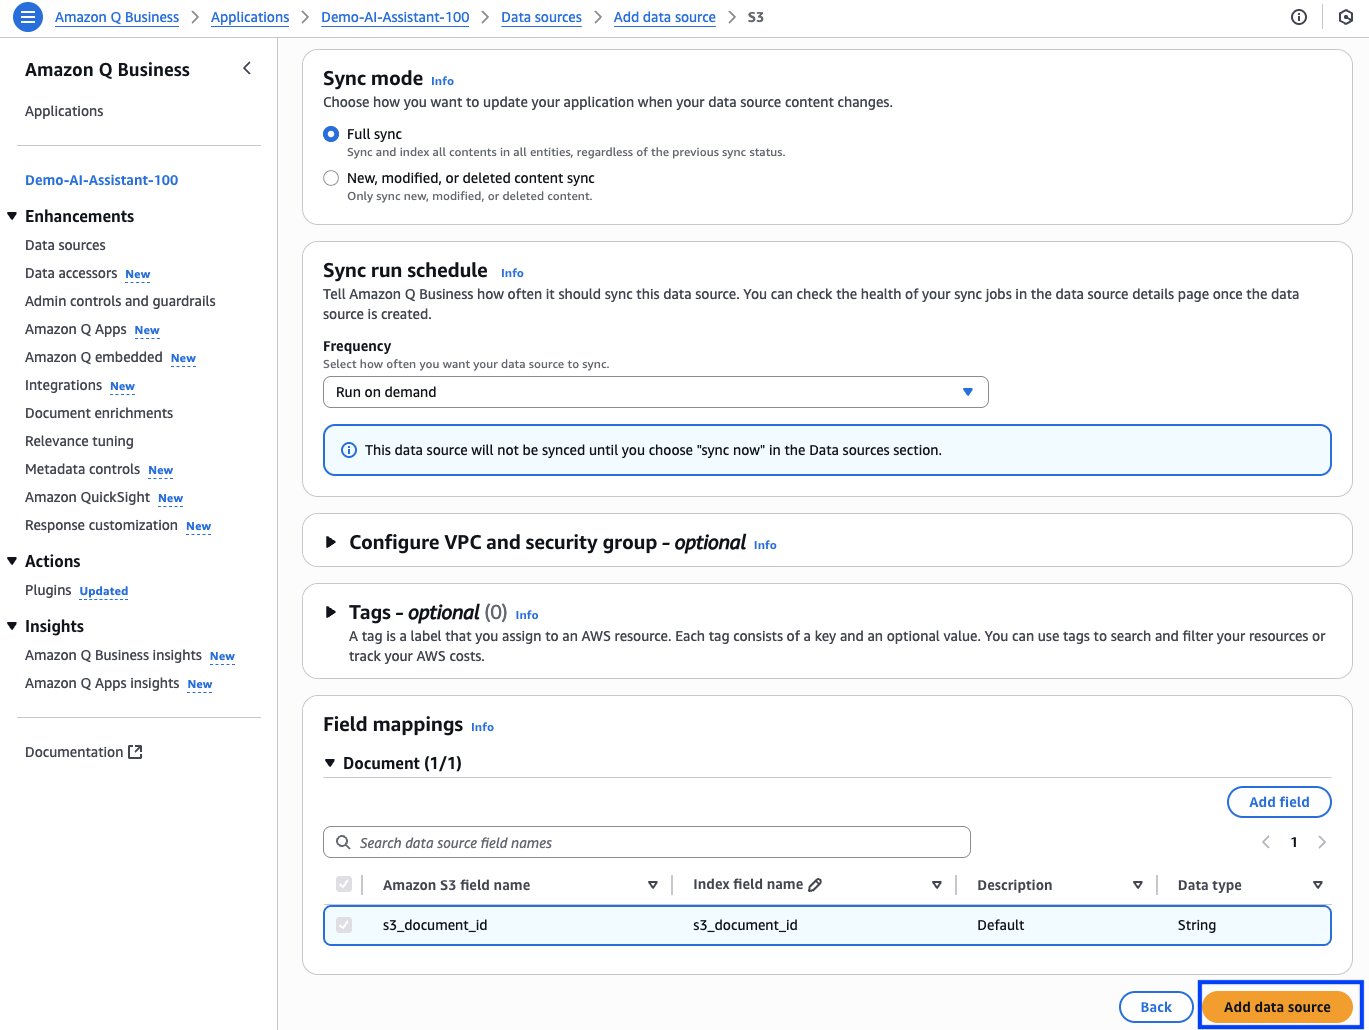Click the hexagon settings icon top right
1369x1030 pixels.
pos(1345,17)
